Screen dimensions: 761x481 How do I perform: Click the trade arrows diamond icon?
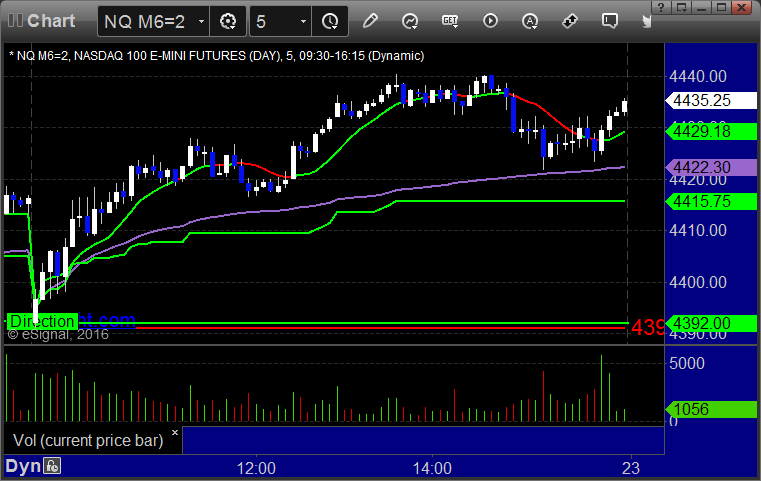570,21
